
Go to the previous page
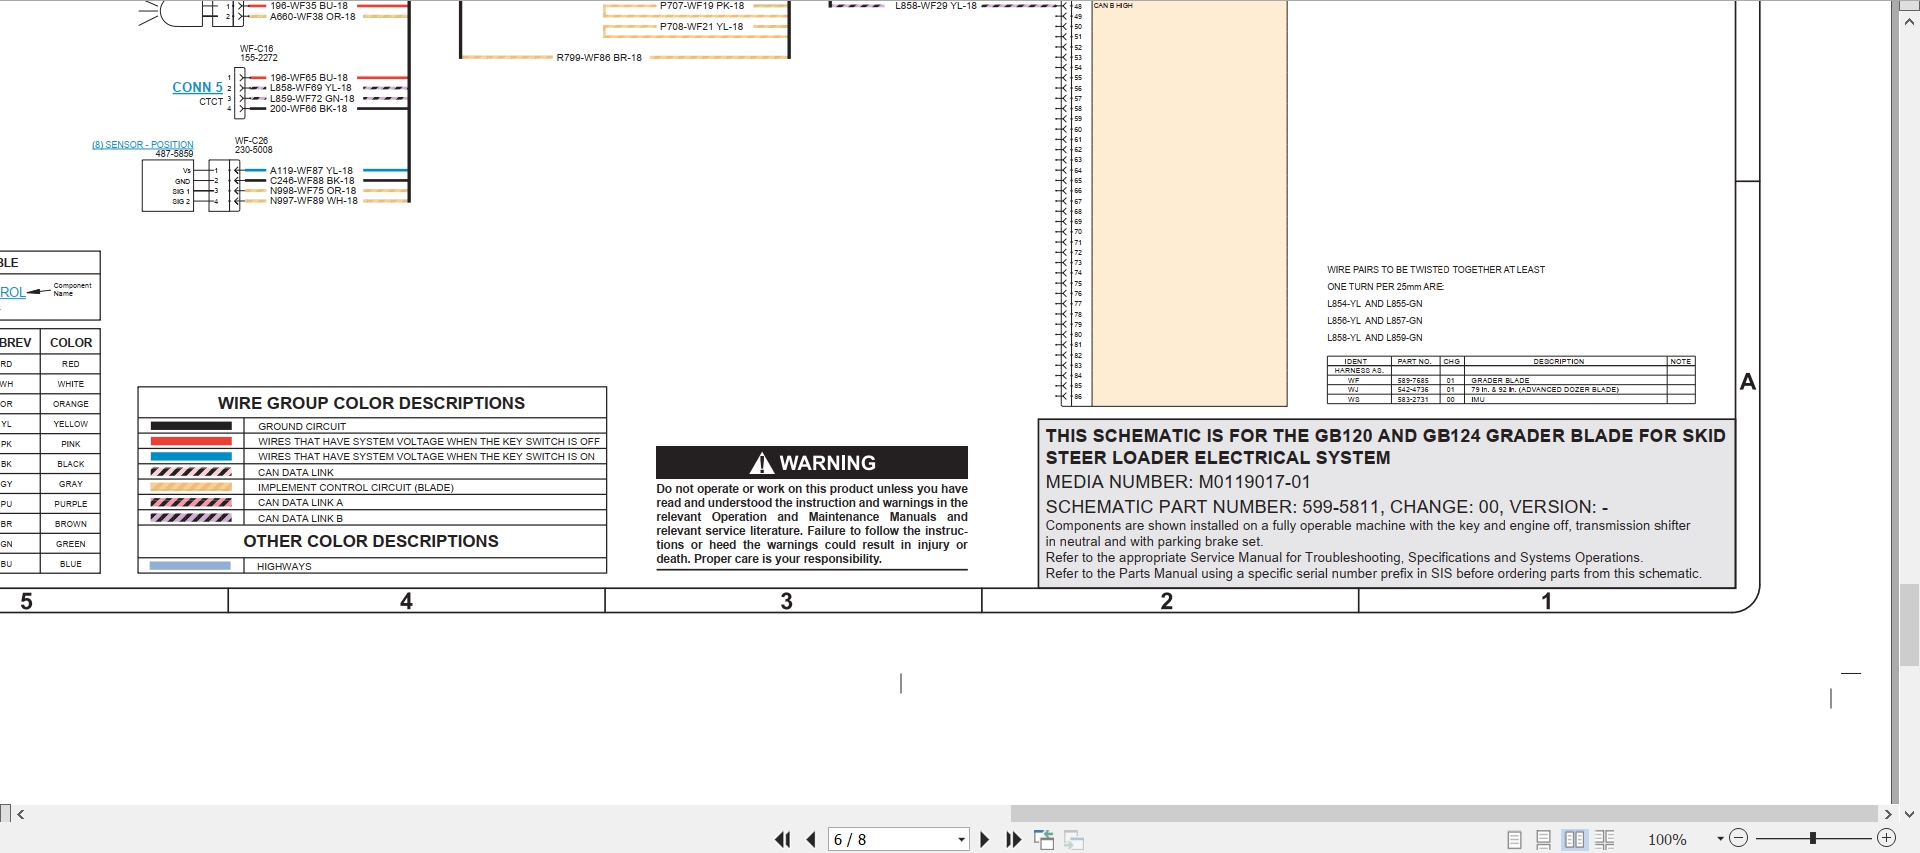click(811, 840)
